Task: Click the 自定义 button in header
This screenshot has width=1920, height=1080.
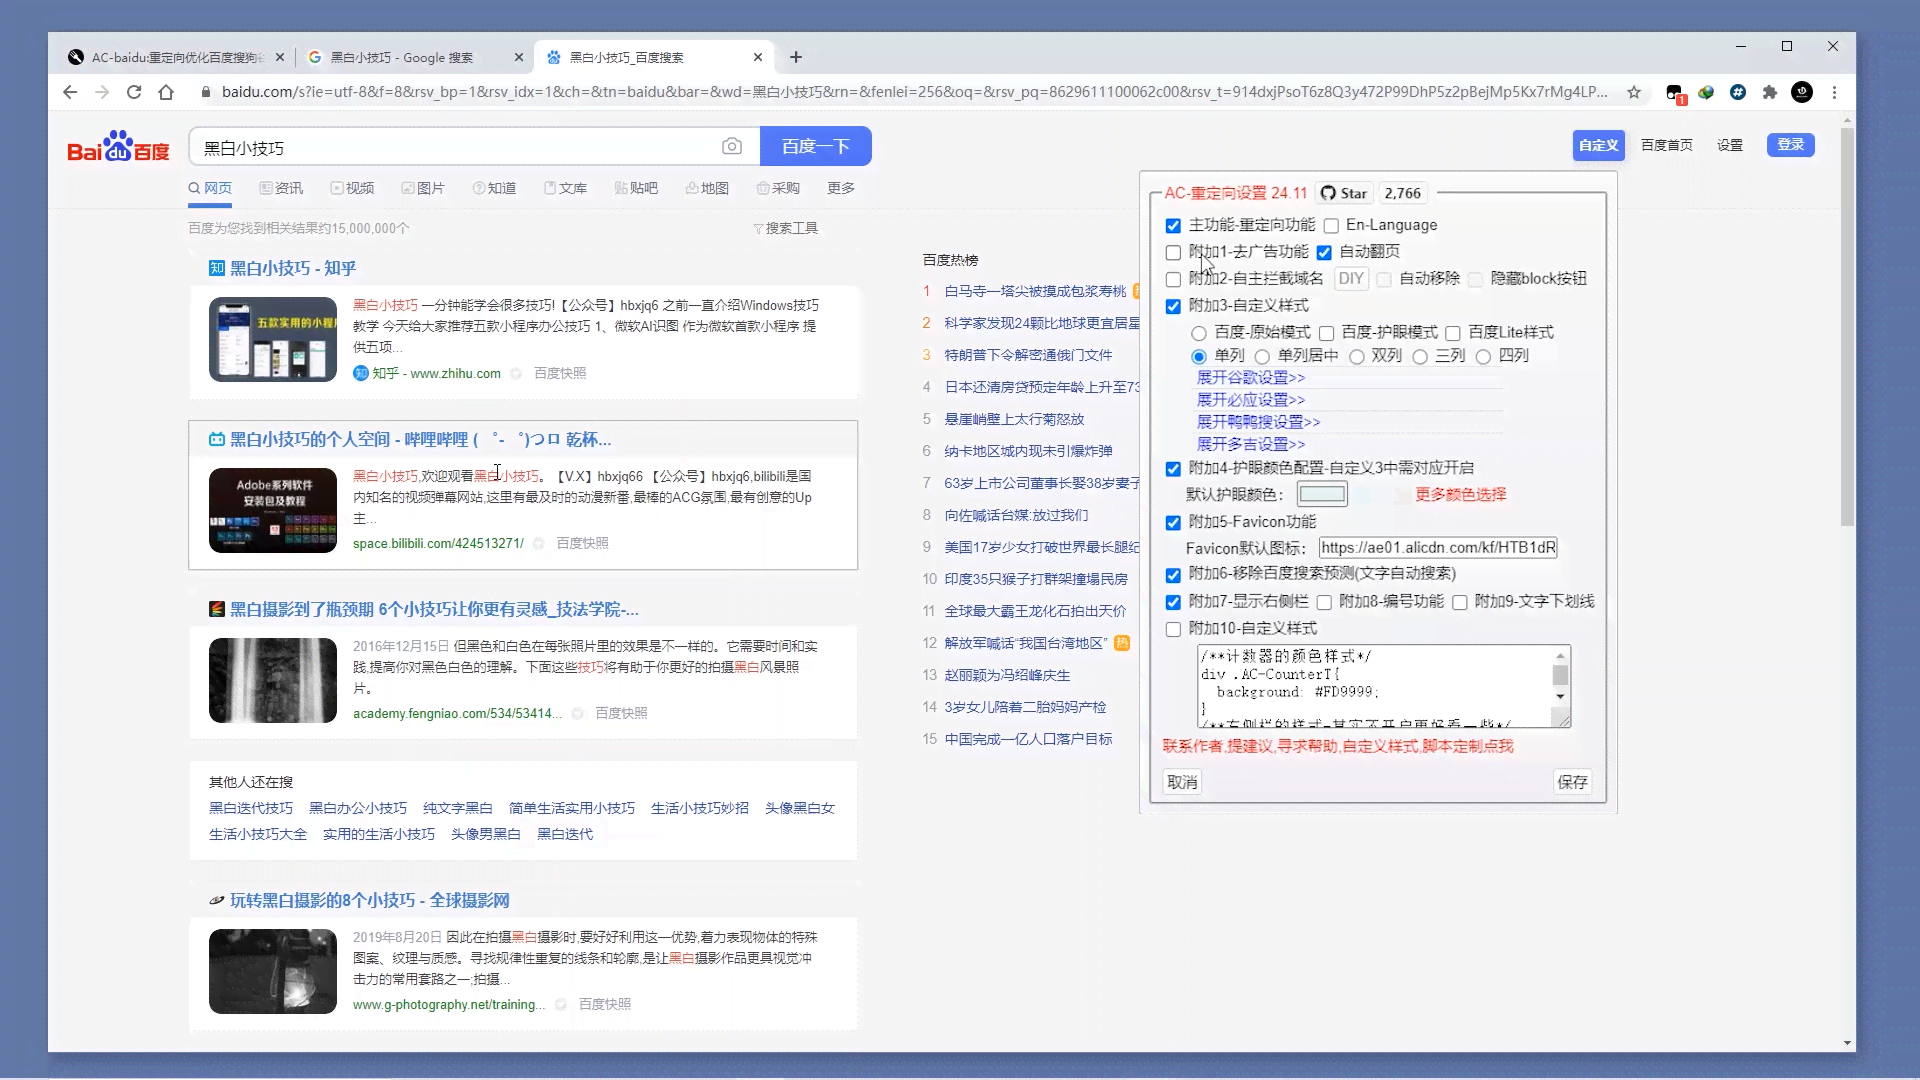Action: (1598, 145)
